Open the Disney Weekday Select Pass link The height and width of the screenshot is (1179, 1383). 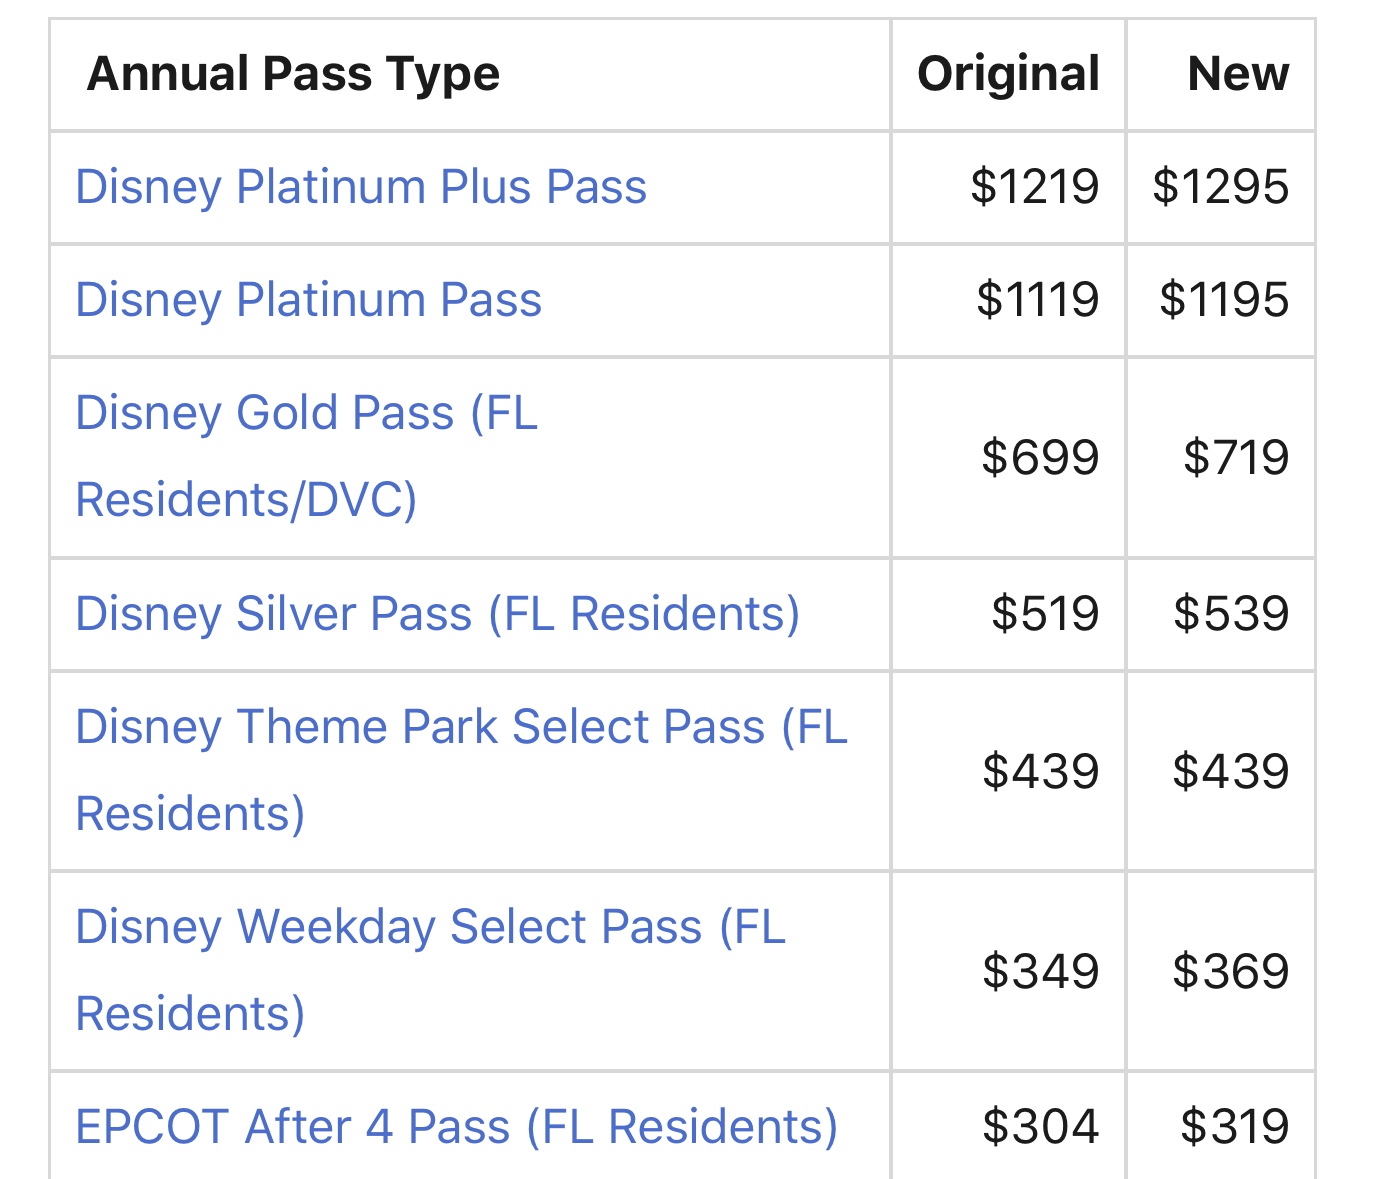click(x=430, y=927)
